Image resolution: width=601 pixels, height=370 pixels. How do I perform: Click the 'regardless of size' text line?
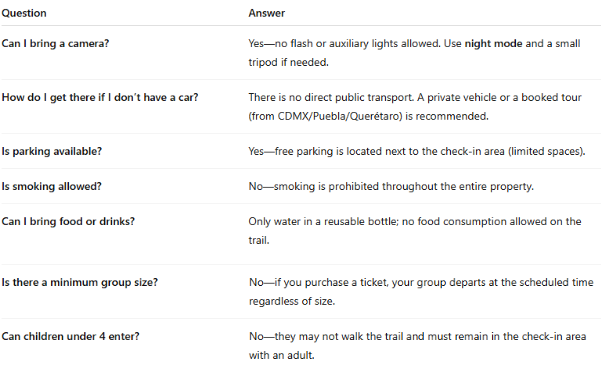point(292,301)
